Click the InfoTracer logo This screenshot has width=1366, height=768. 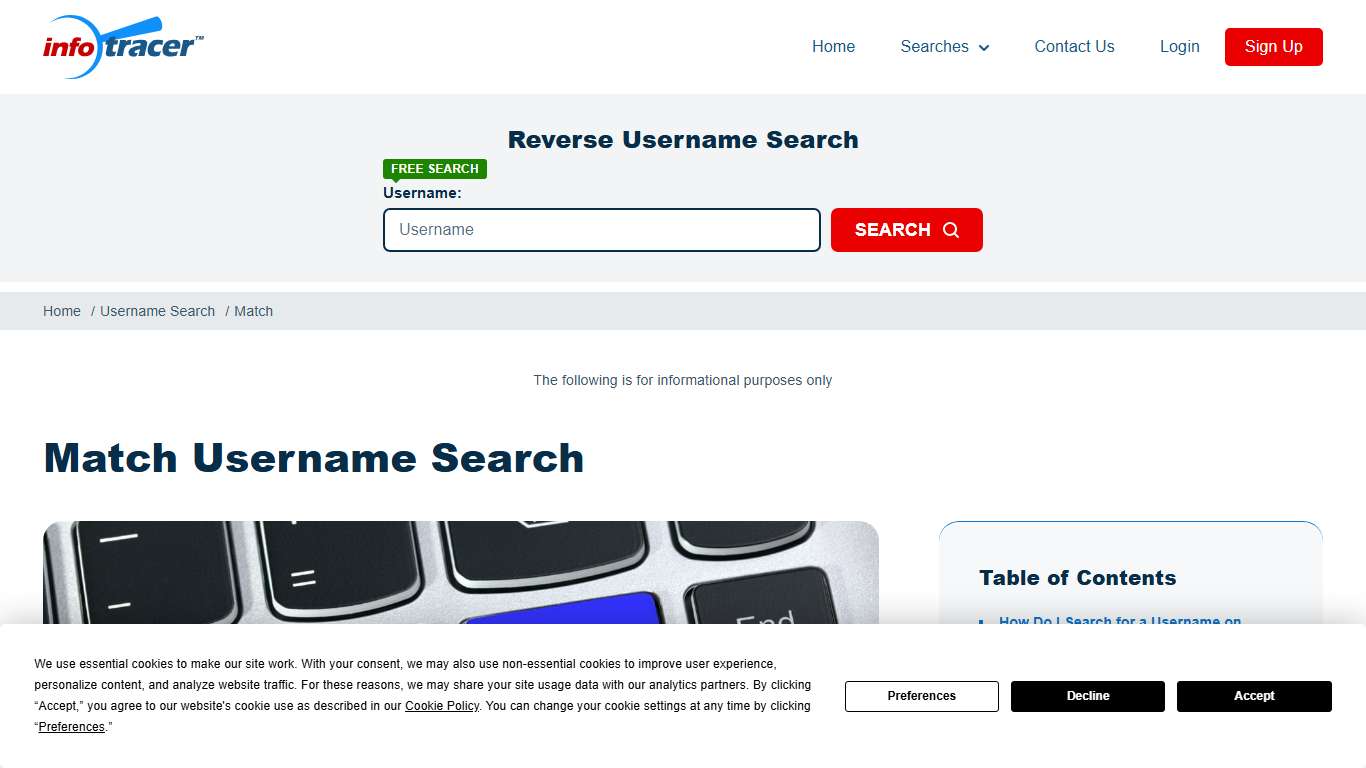coord(122,46)
